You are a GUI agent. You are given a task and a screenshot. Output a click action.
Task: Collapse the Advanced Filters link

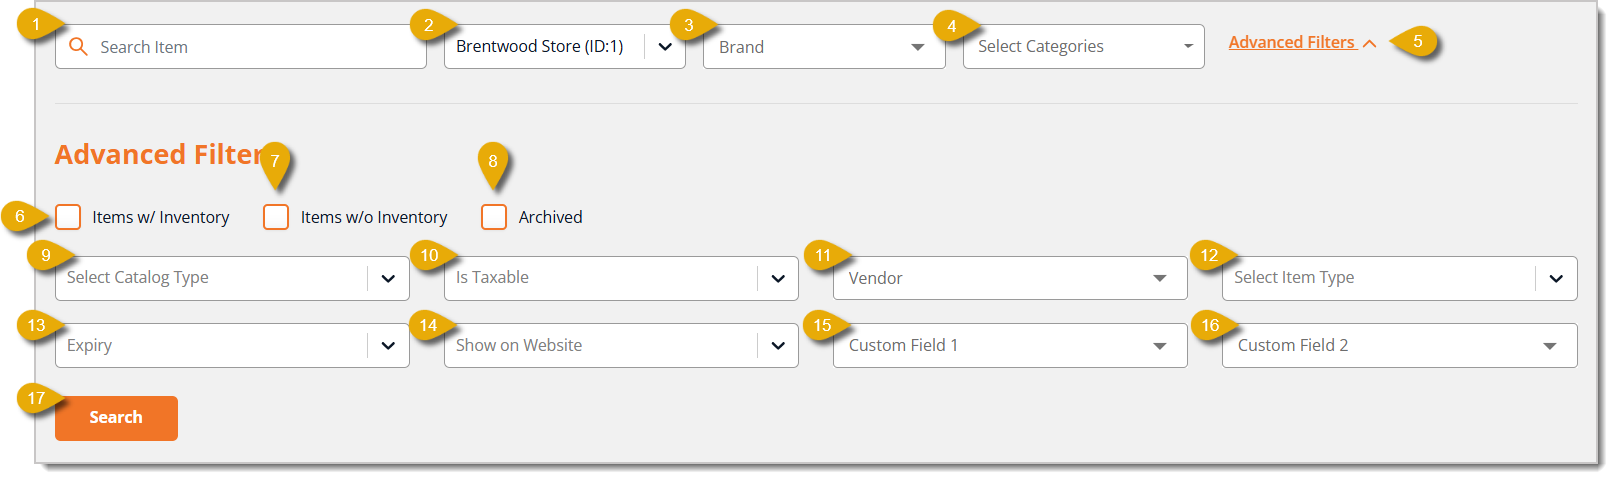click(1302, 42)
